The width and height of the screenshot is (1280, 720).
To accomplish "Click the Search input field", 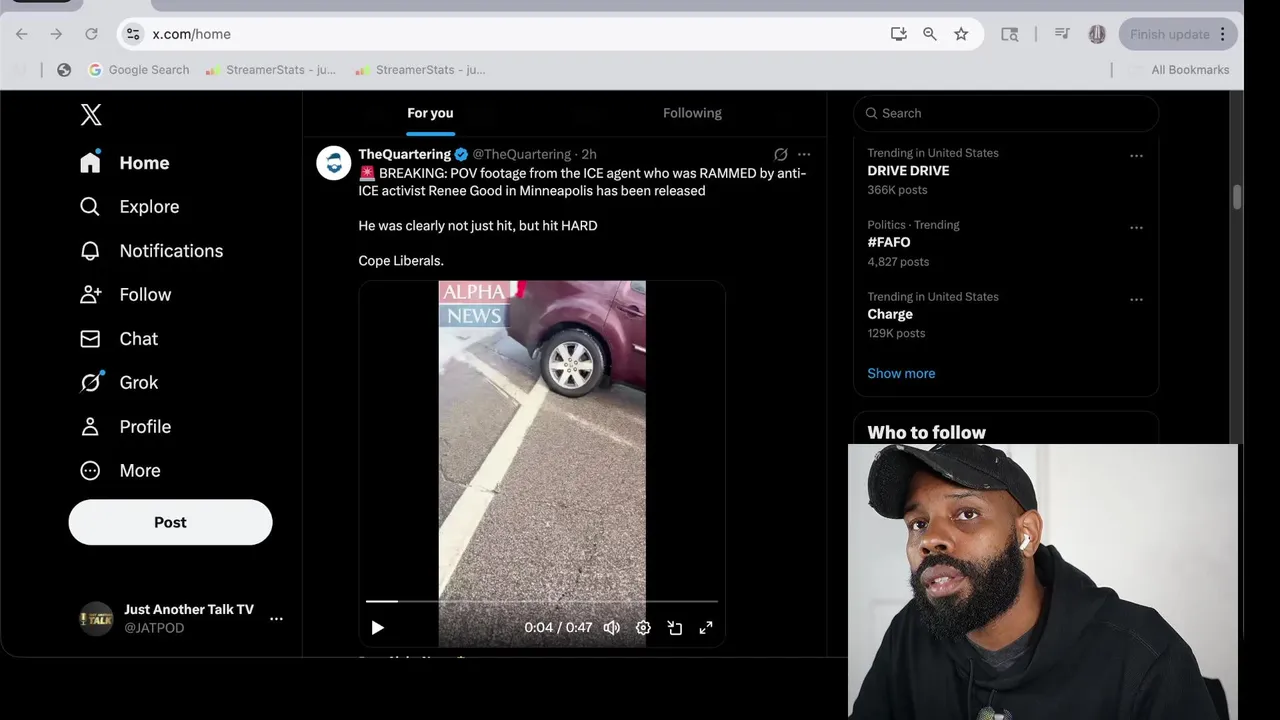I will point(1006,113).
